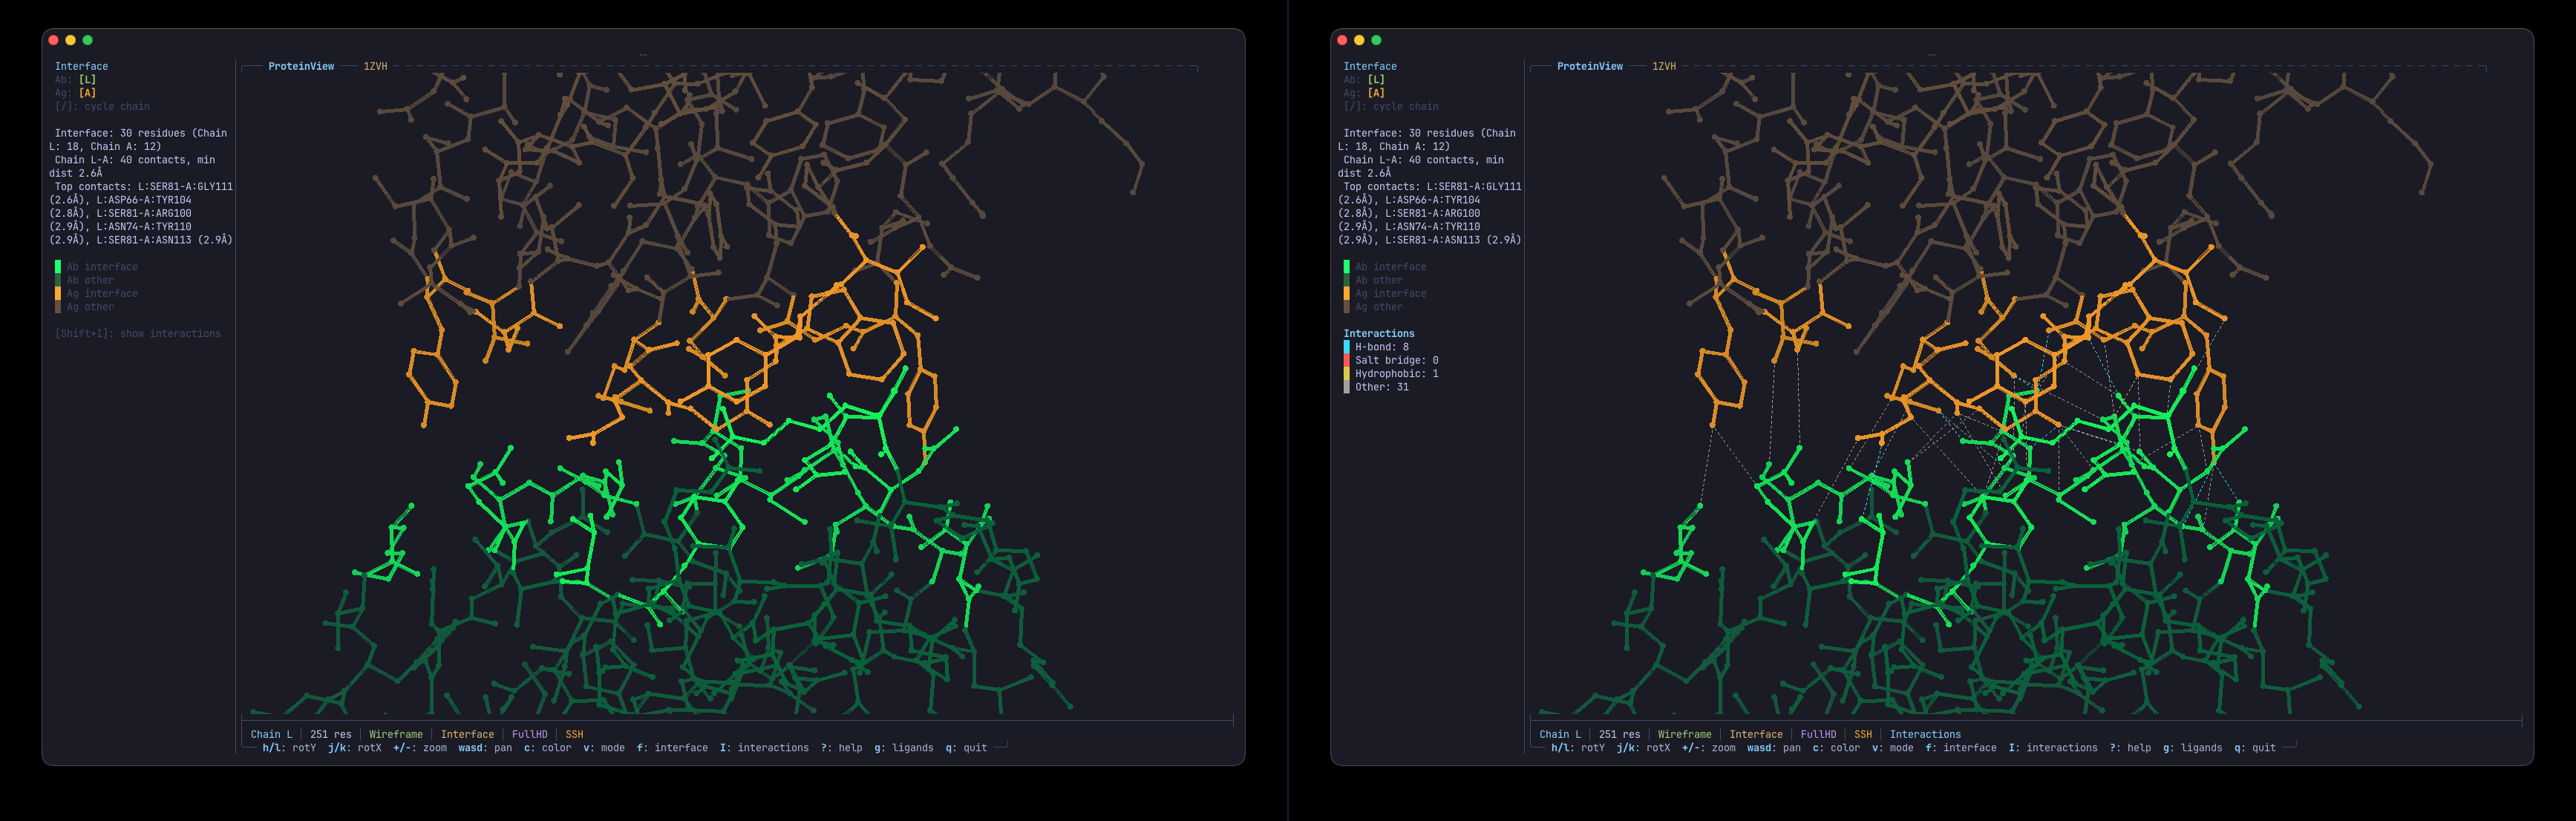Screen dimensions: 2576x821
Task: Toggle Interactions display in the right window's status bar
Action: (x=1925, y=733)
